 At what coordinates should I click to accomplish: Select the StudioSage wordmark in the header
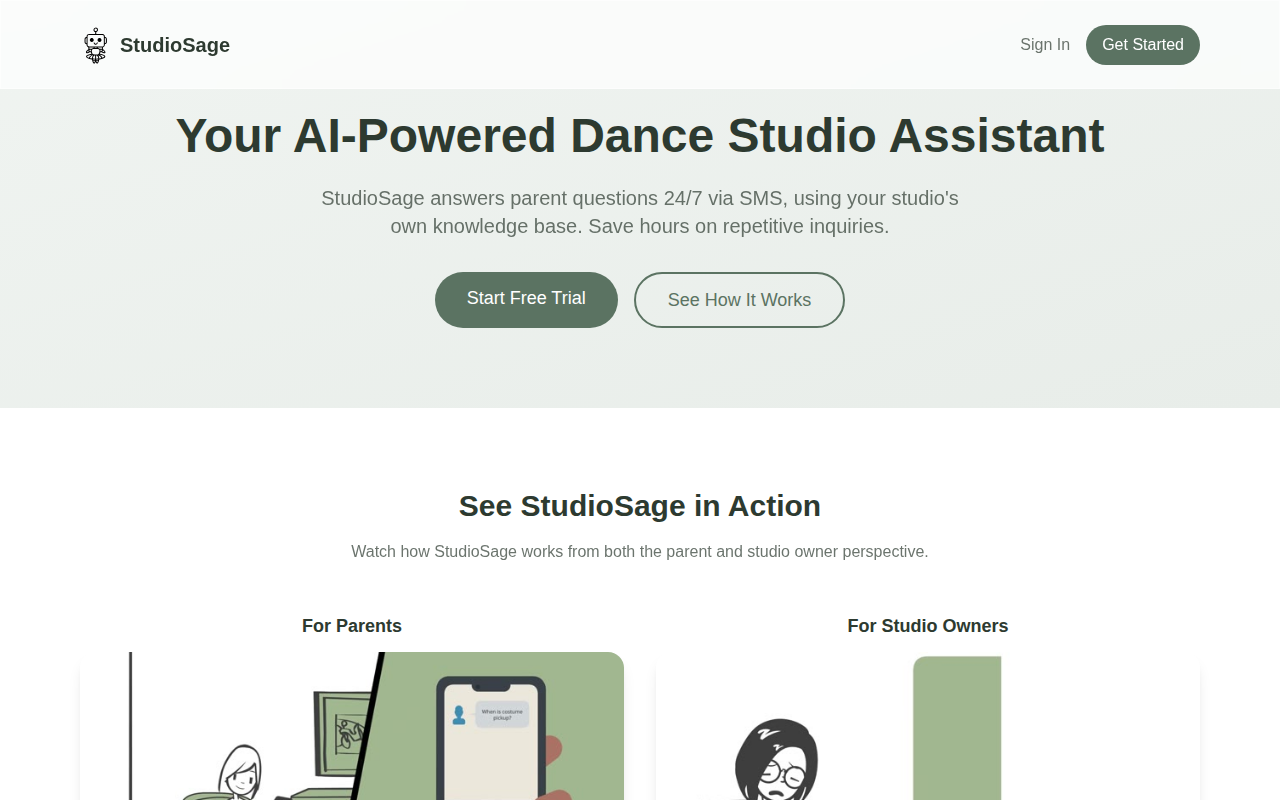(x=175, y=44)
